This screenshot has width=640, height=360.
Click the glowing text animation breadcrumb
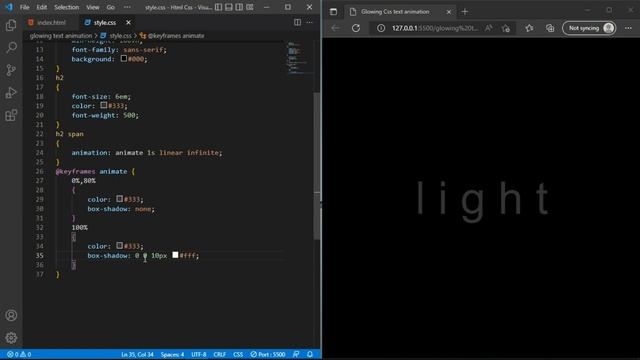pyautogui.click(x=61, y=36)
